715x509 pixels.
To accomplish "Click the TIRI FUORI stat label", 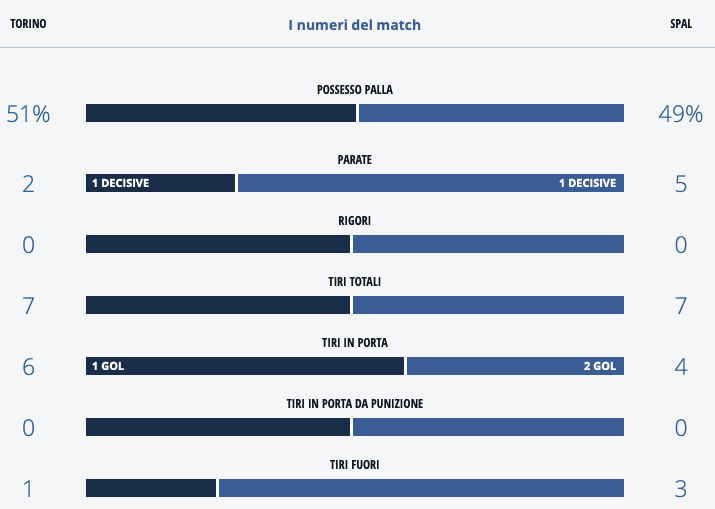I will point(354,465).
